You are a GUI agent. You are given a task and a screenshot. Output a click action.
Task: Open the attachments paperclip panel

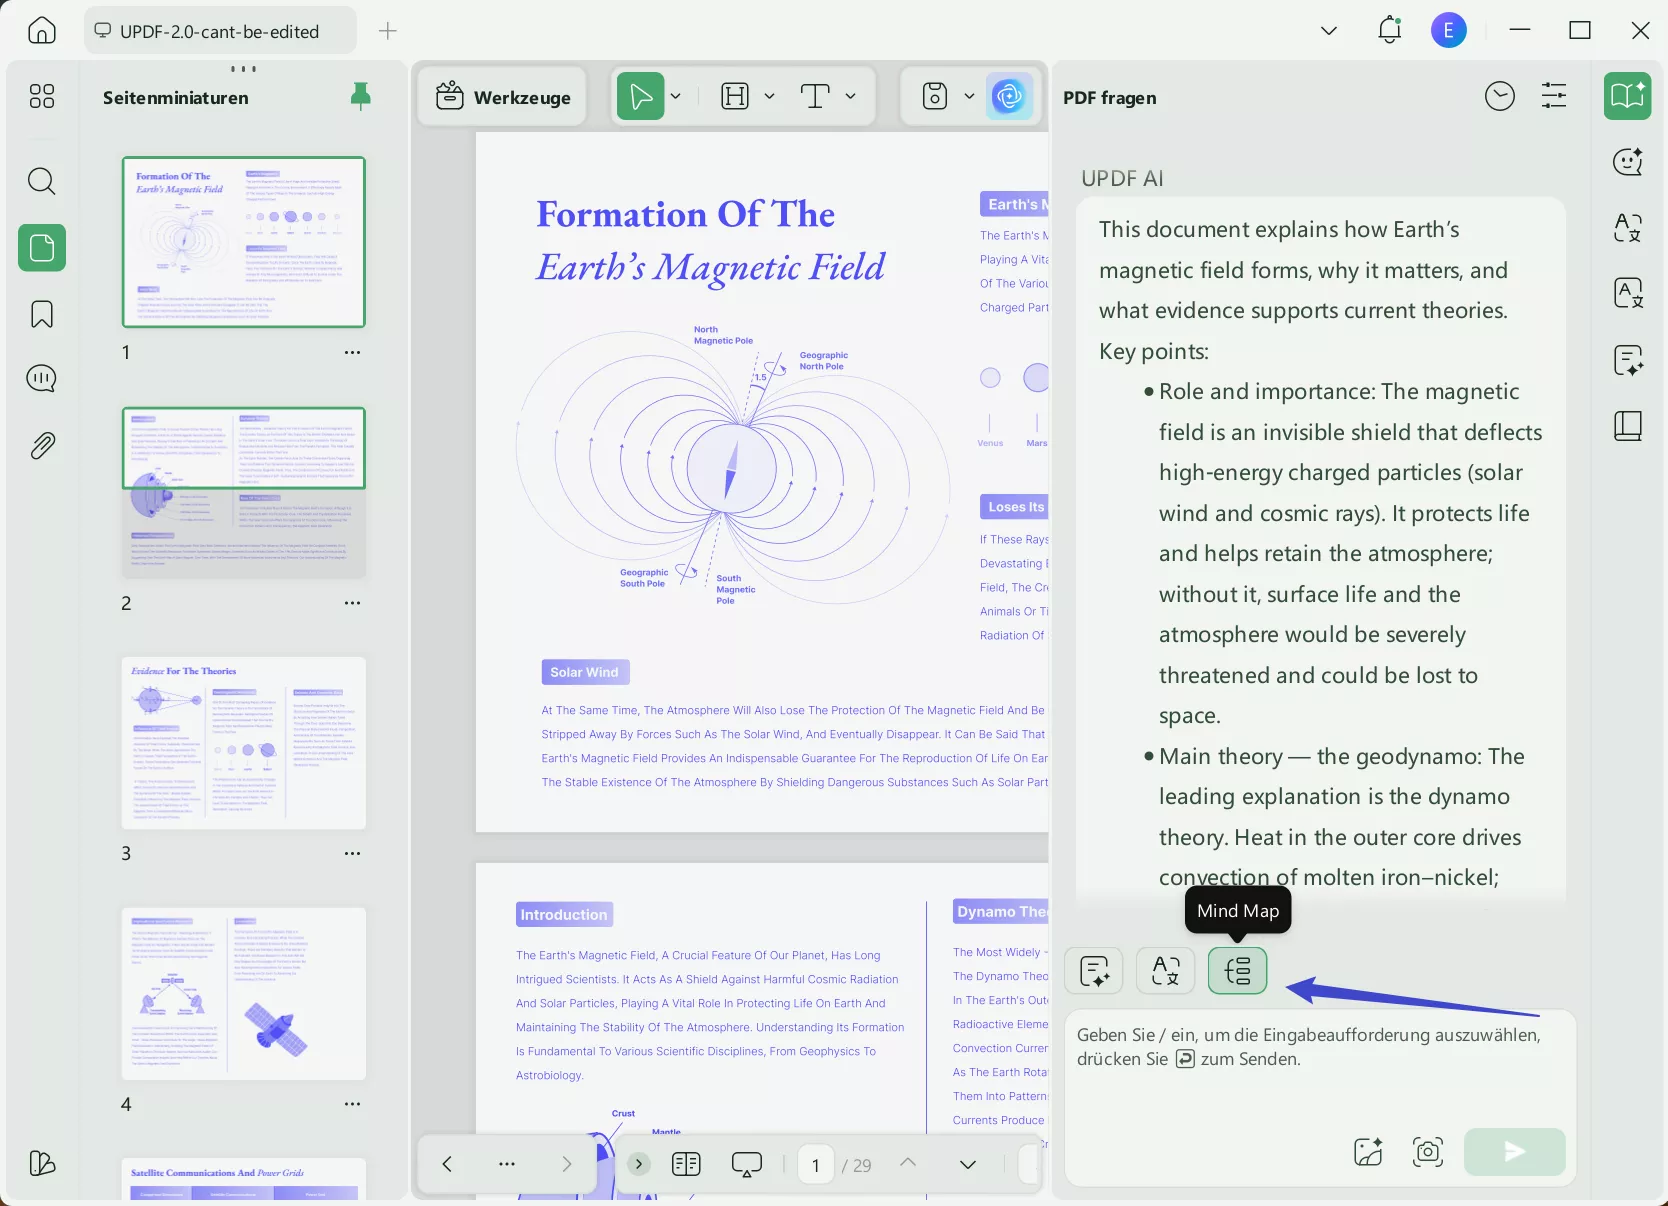point(42,445)
